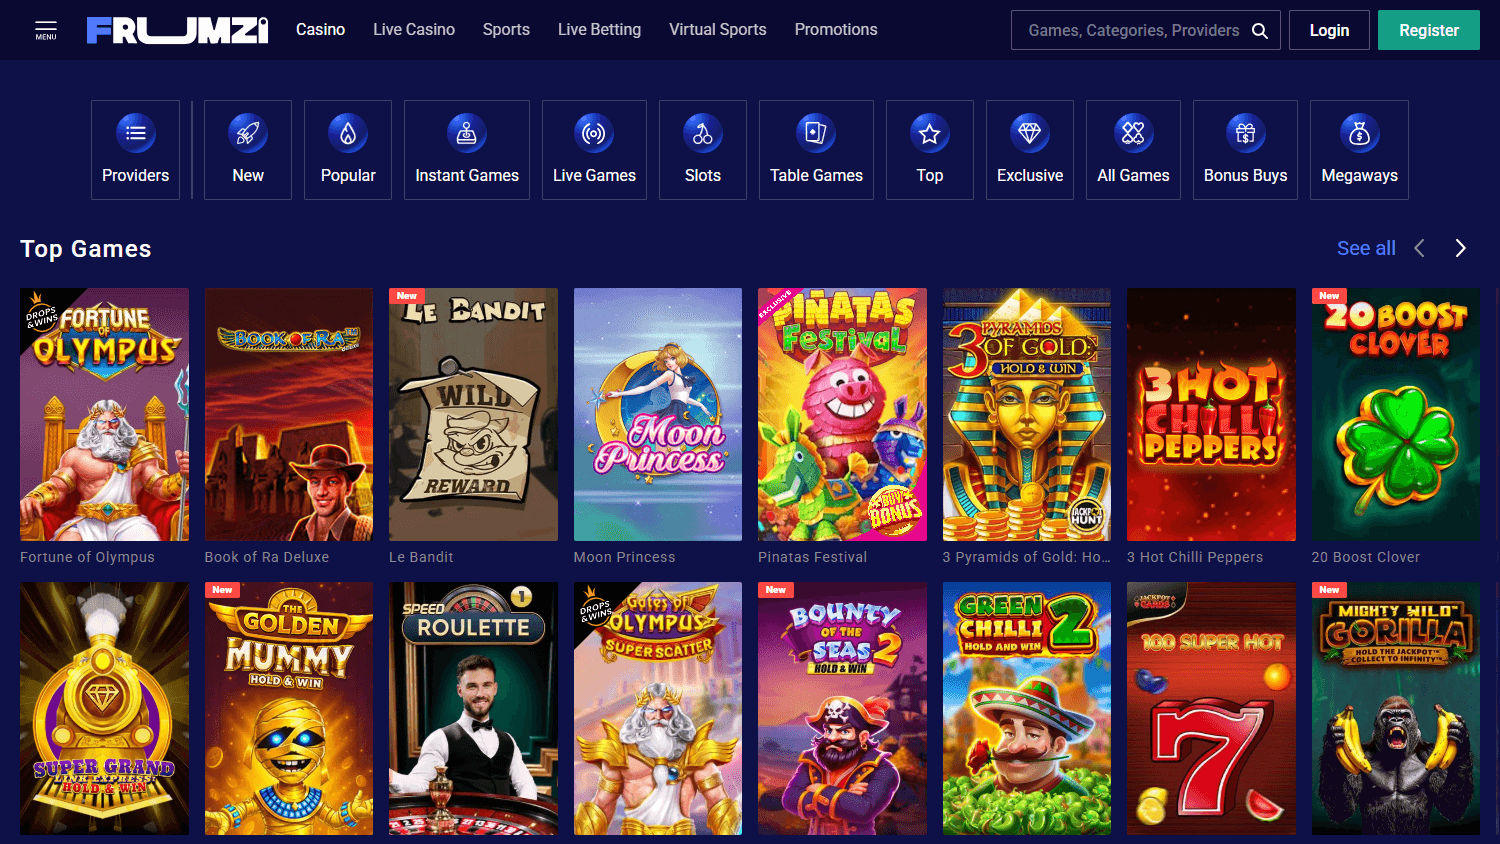Viewport: 1500px width, 844px height.
Task: Select the Instant Games category icon
Action: click(x=467, y=131)
